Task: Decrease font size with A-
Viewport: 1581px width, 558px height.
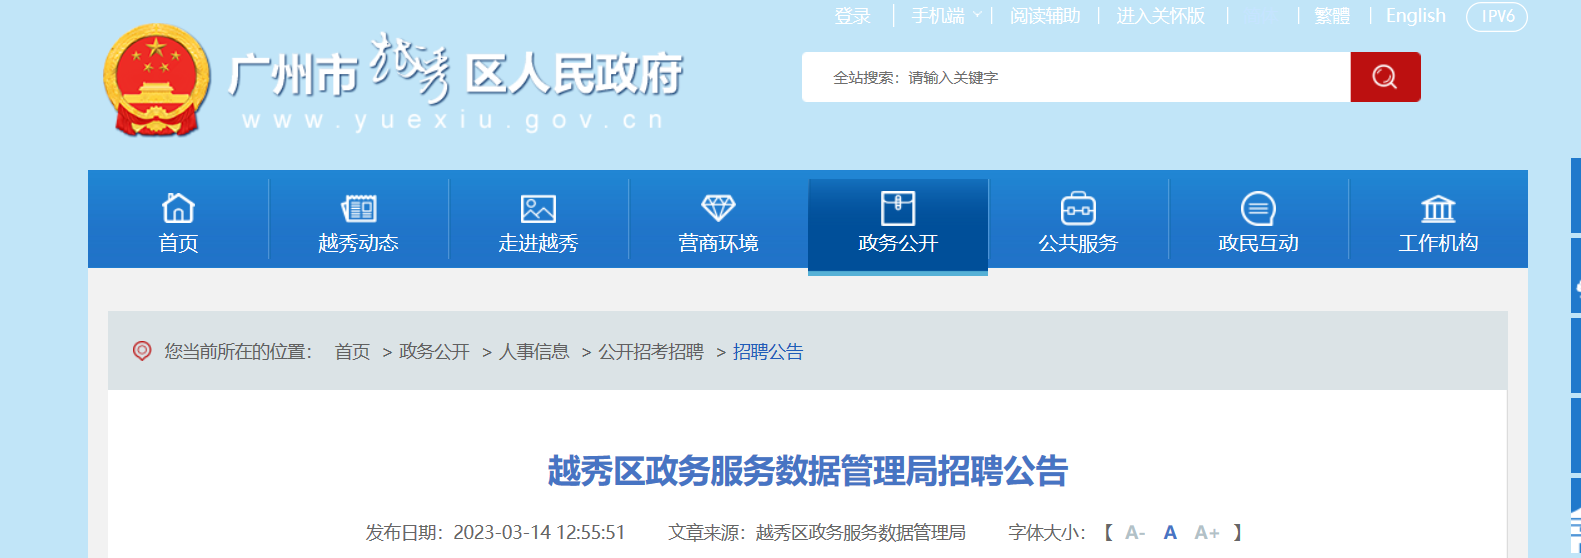Action: (x=1135, y=533)
